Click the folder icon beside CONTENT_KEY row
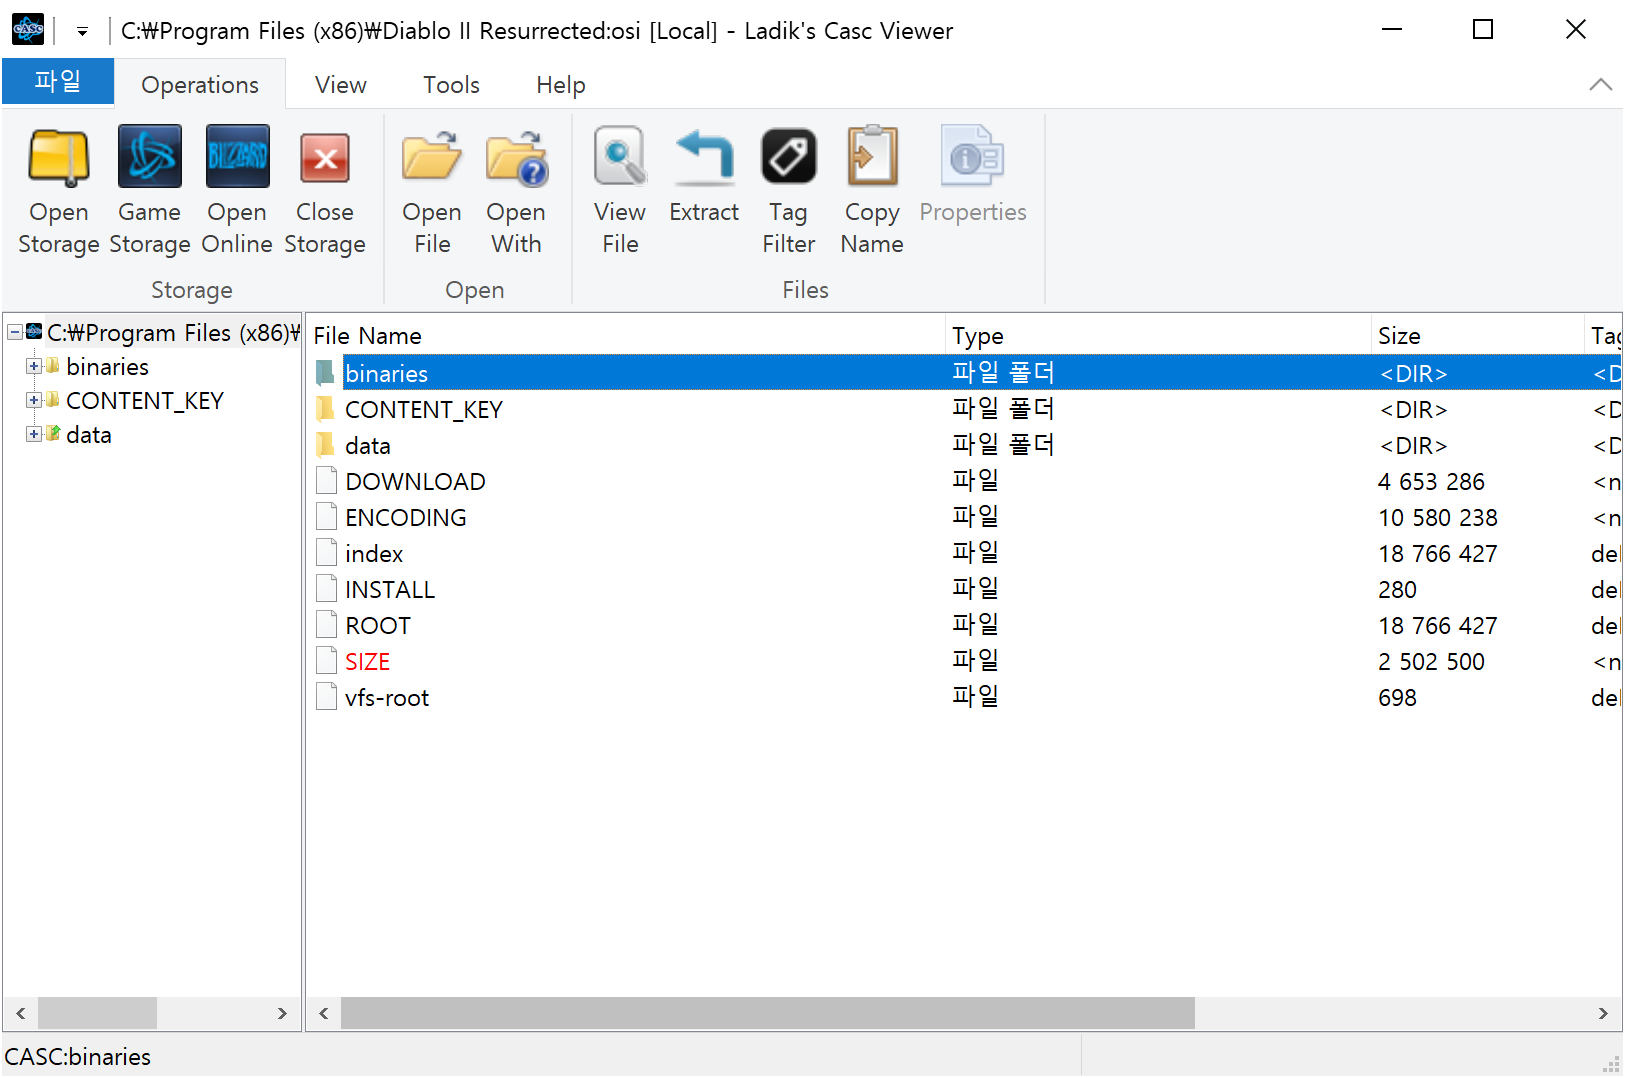 pos(325,409)
